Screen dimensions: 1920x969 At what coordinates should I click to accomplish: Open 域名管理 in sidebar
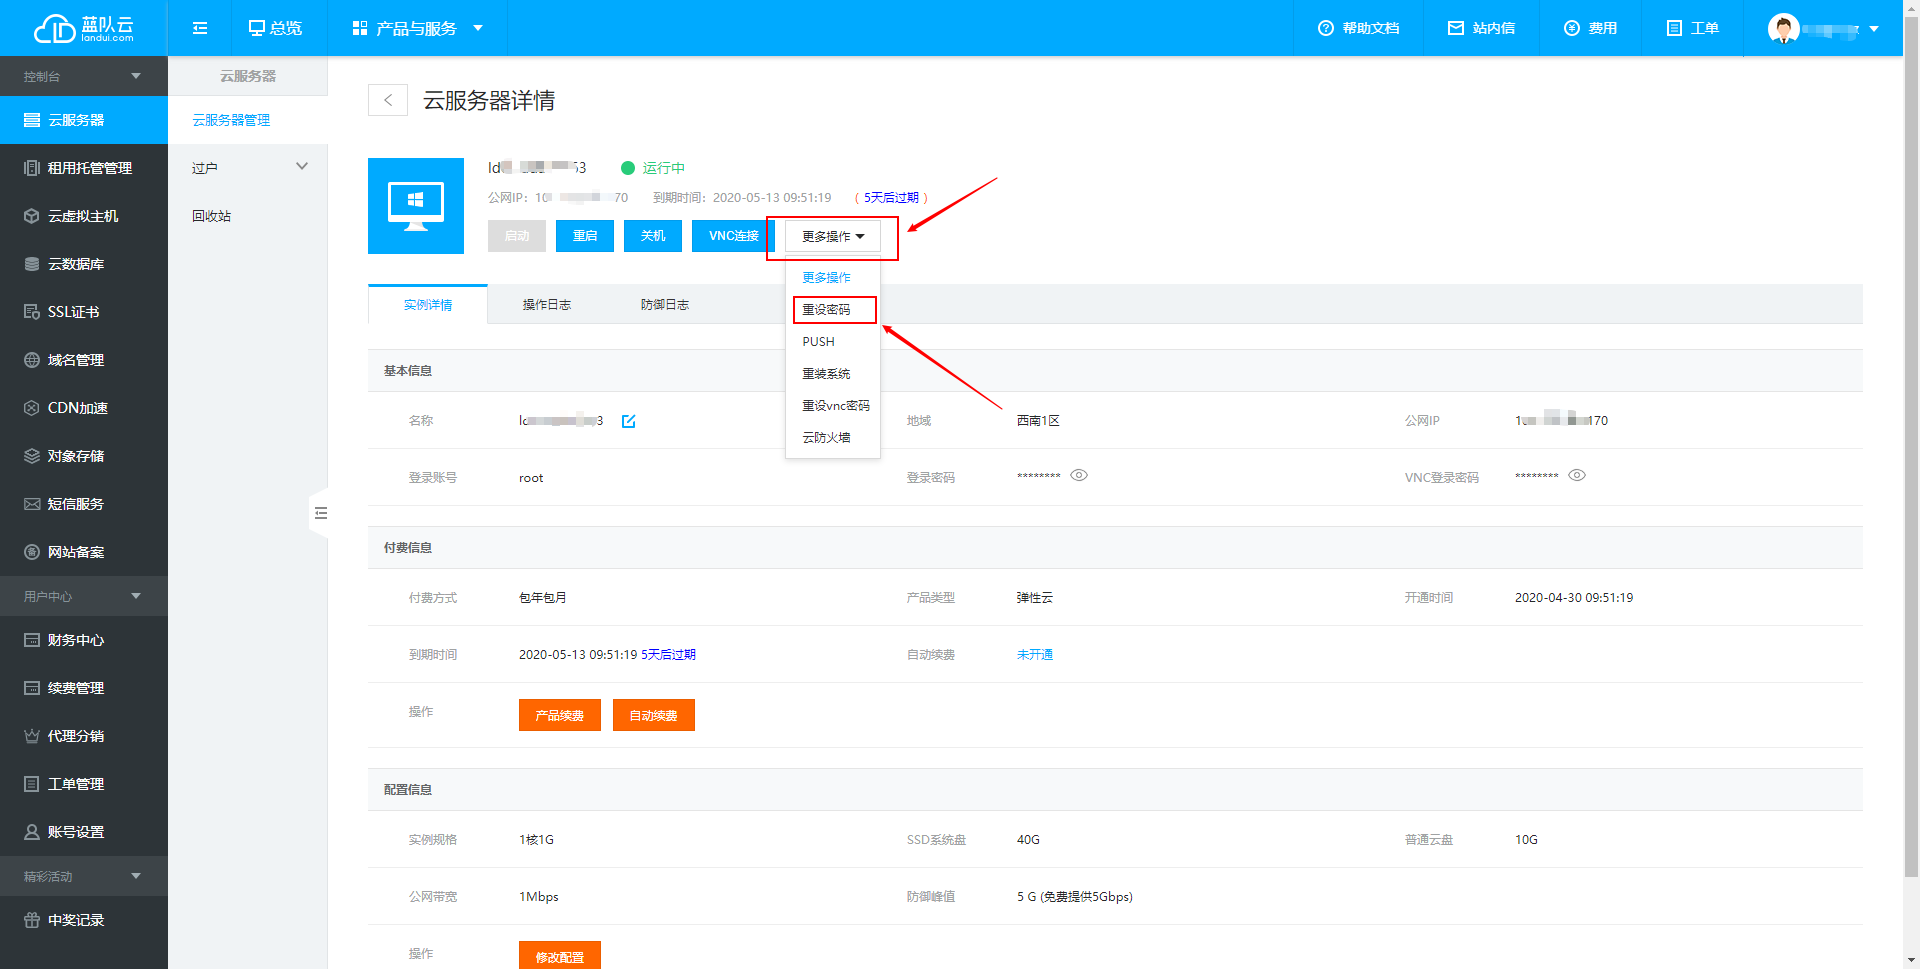(84, 360)
